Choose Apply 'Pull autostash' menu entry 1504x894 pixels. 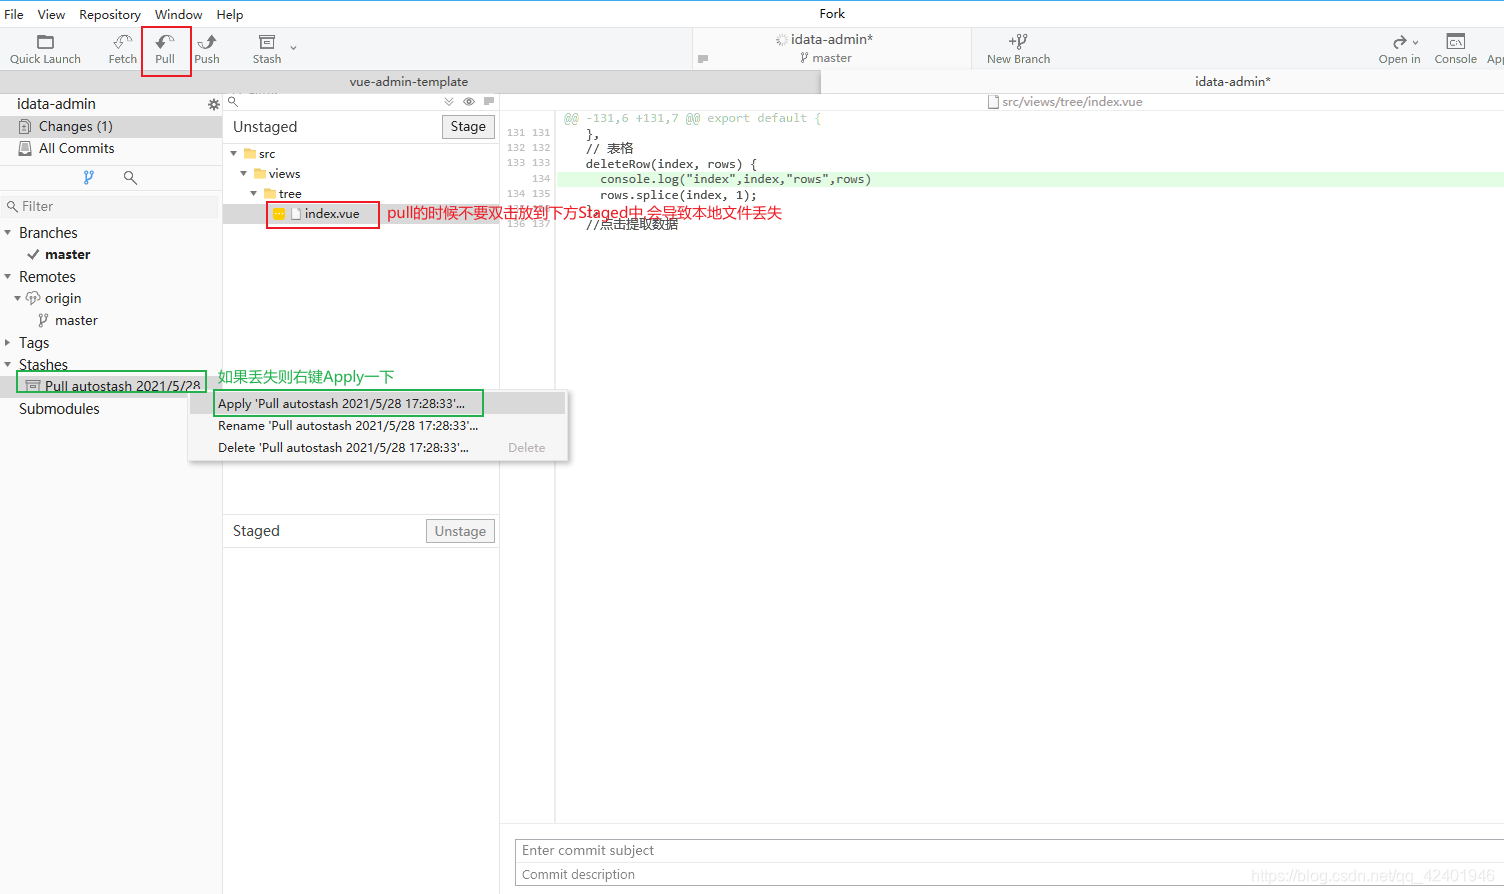click(378, 403)
